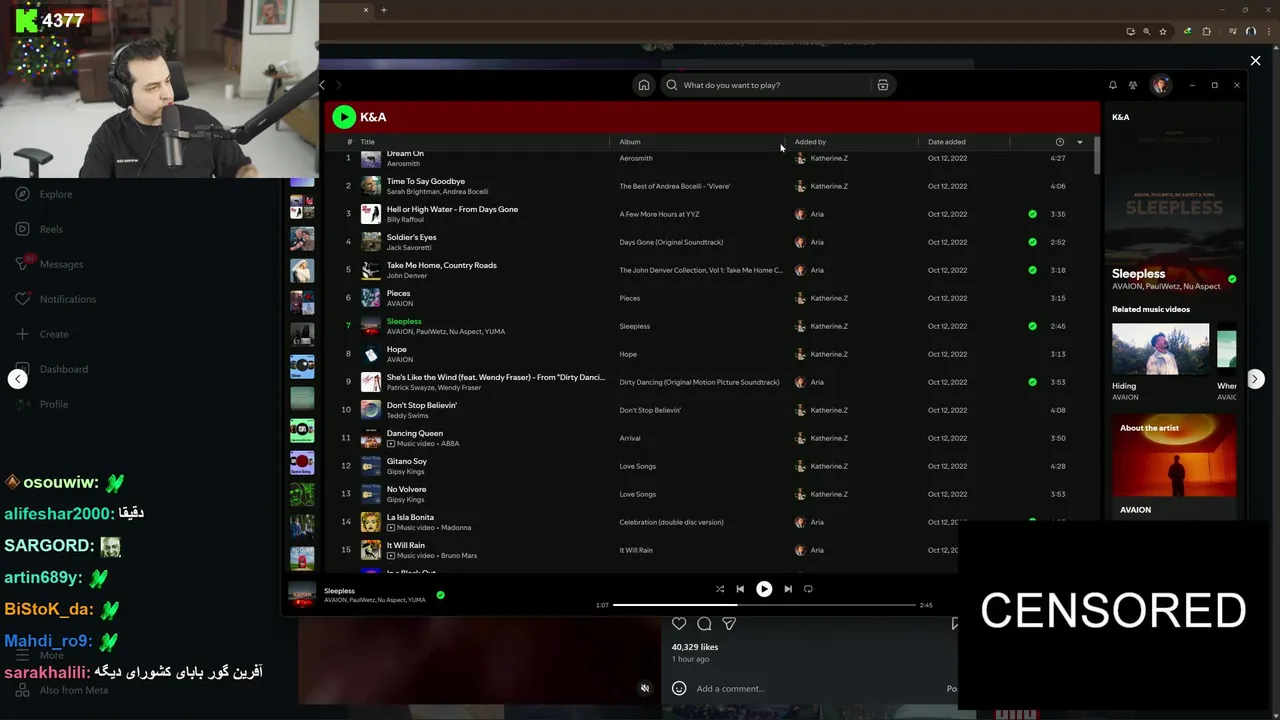Toggle repeat in Spotify player bar
Image resolution: width=1280 pixels, height=720 pixels.
point(808,589)
